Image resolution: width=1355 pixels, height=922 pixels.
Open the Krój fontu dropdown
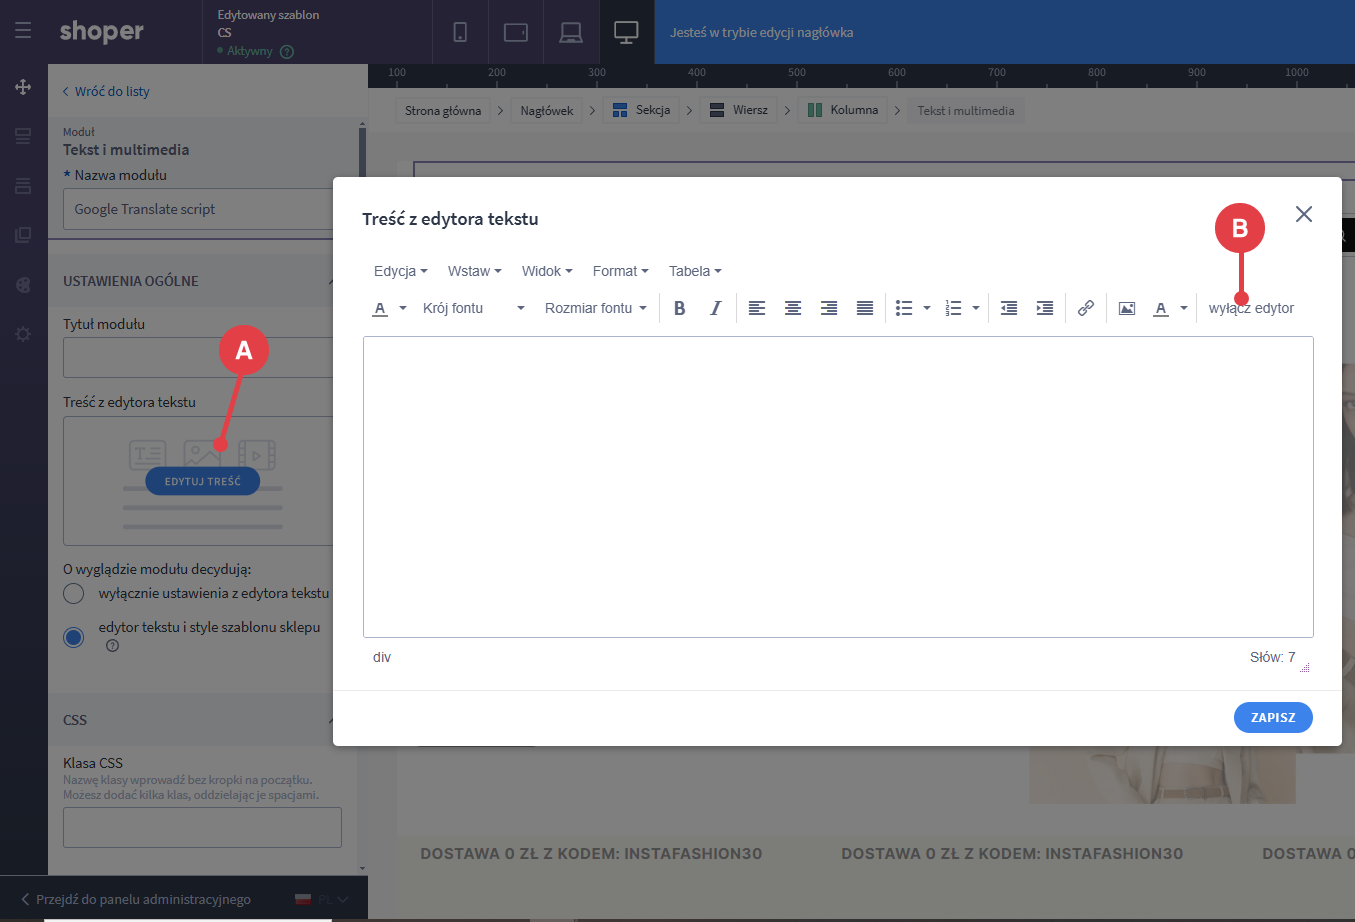(x=473, y=308)
